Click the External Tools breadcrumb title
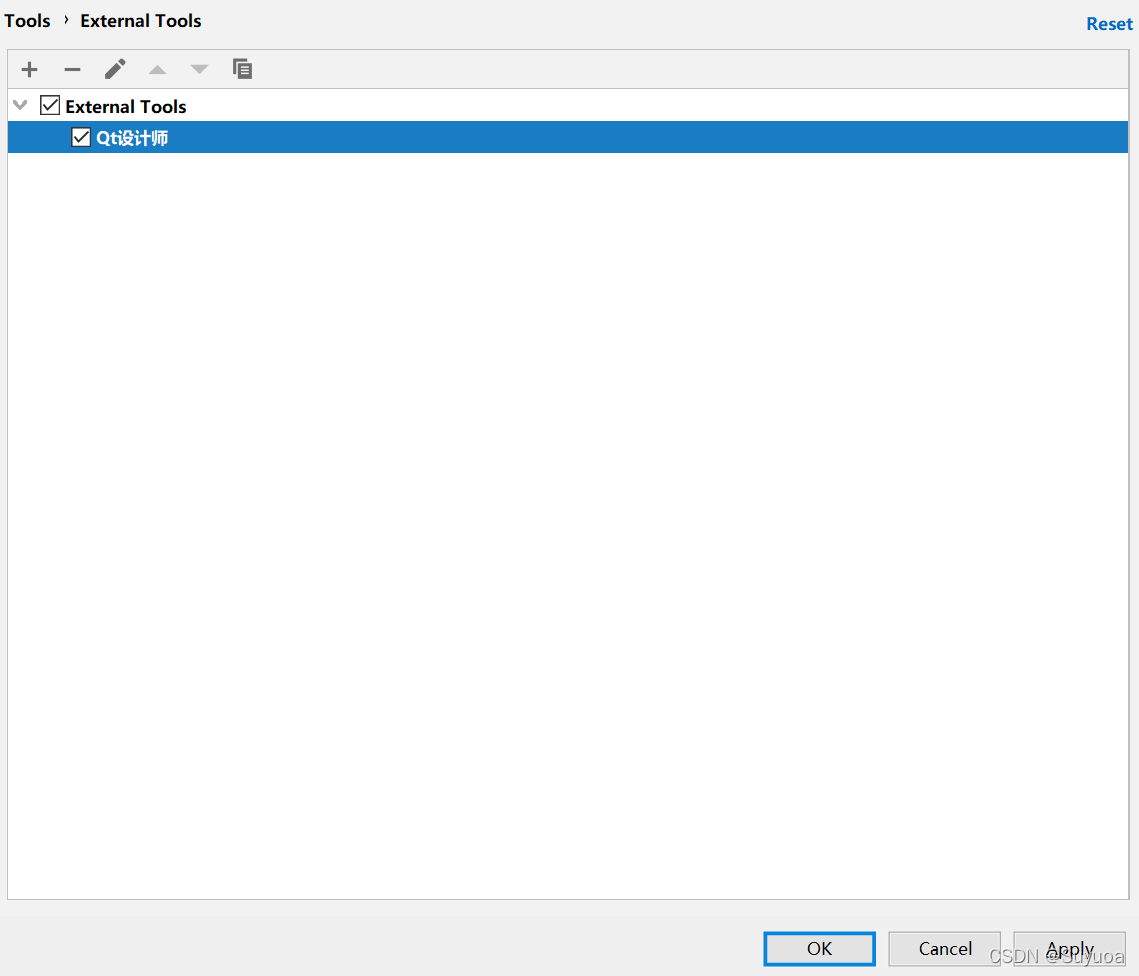1139x976 pixels. tap(141, 21)
